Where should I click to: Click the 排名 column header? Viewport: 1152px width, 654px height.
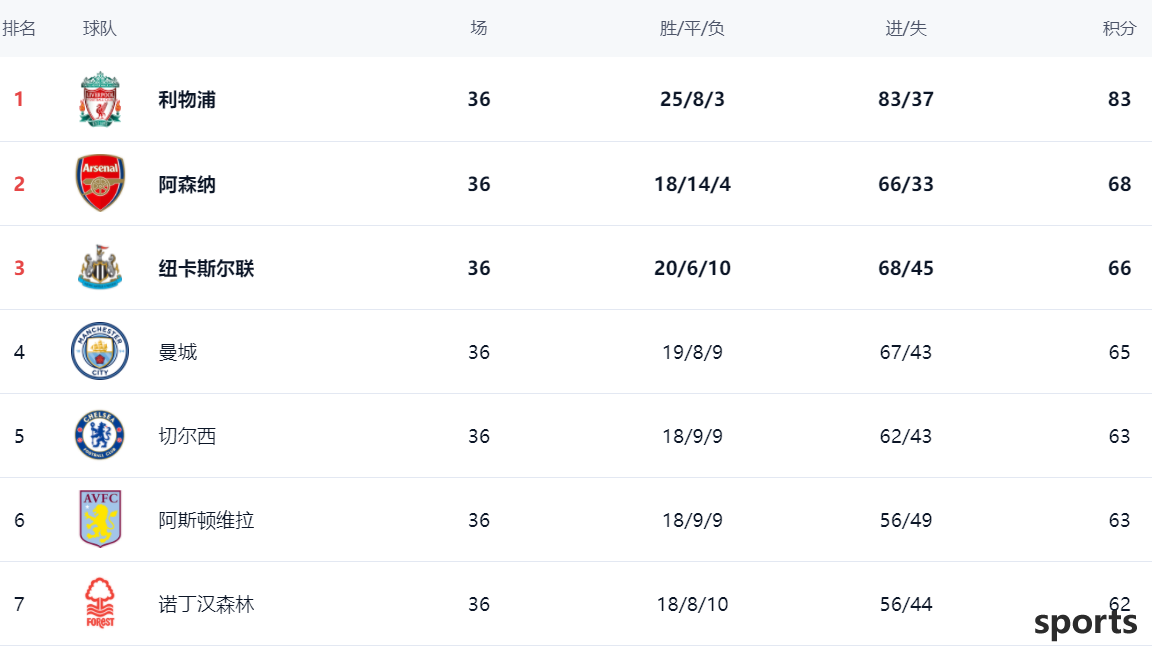coord(19,29)
